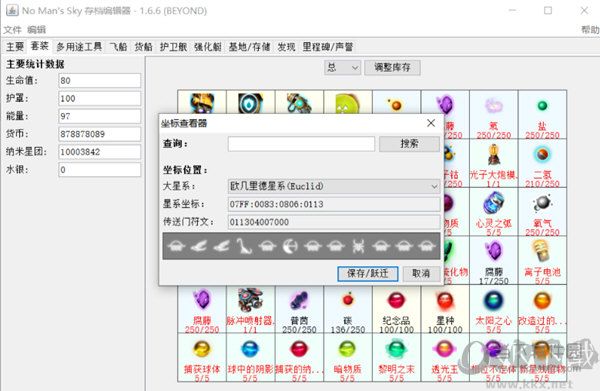Screen dimensions: 600x391
Task: Select the 改造过的 5/5 orange orb
Action: 542,309
